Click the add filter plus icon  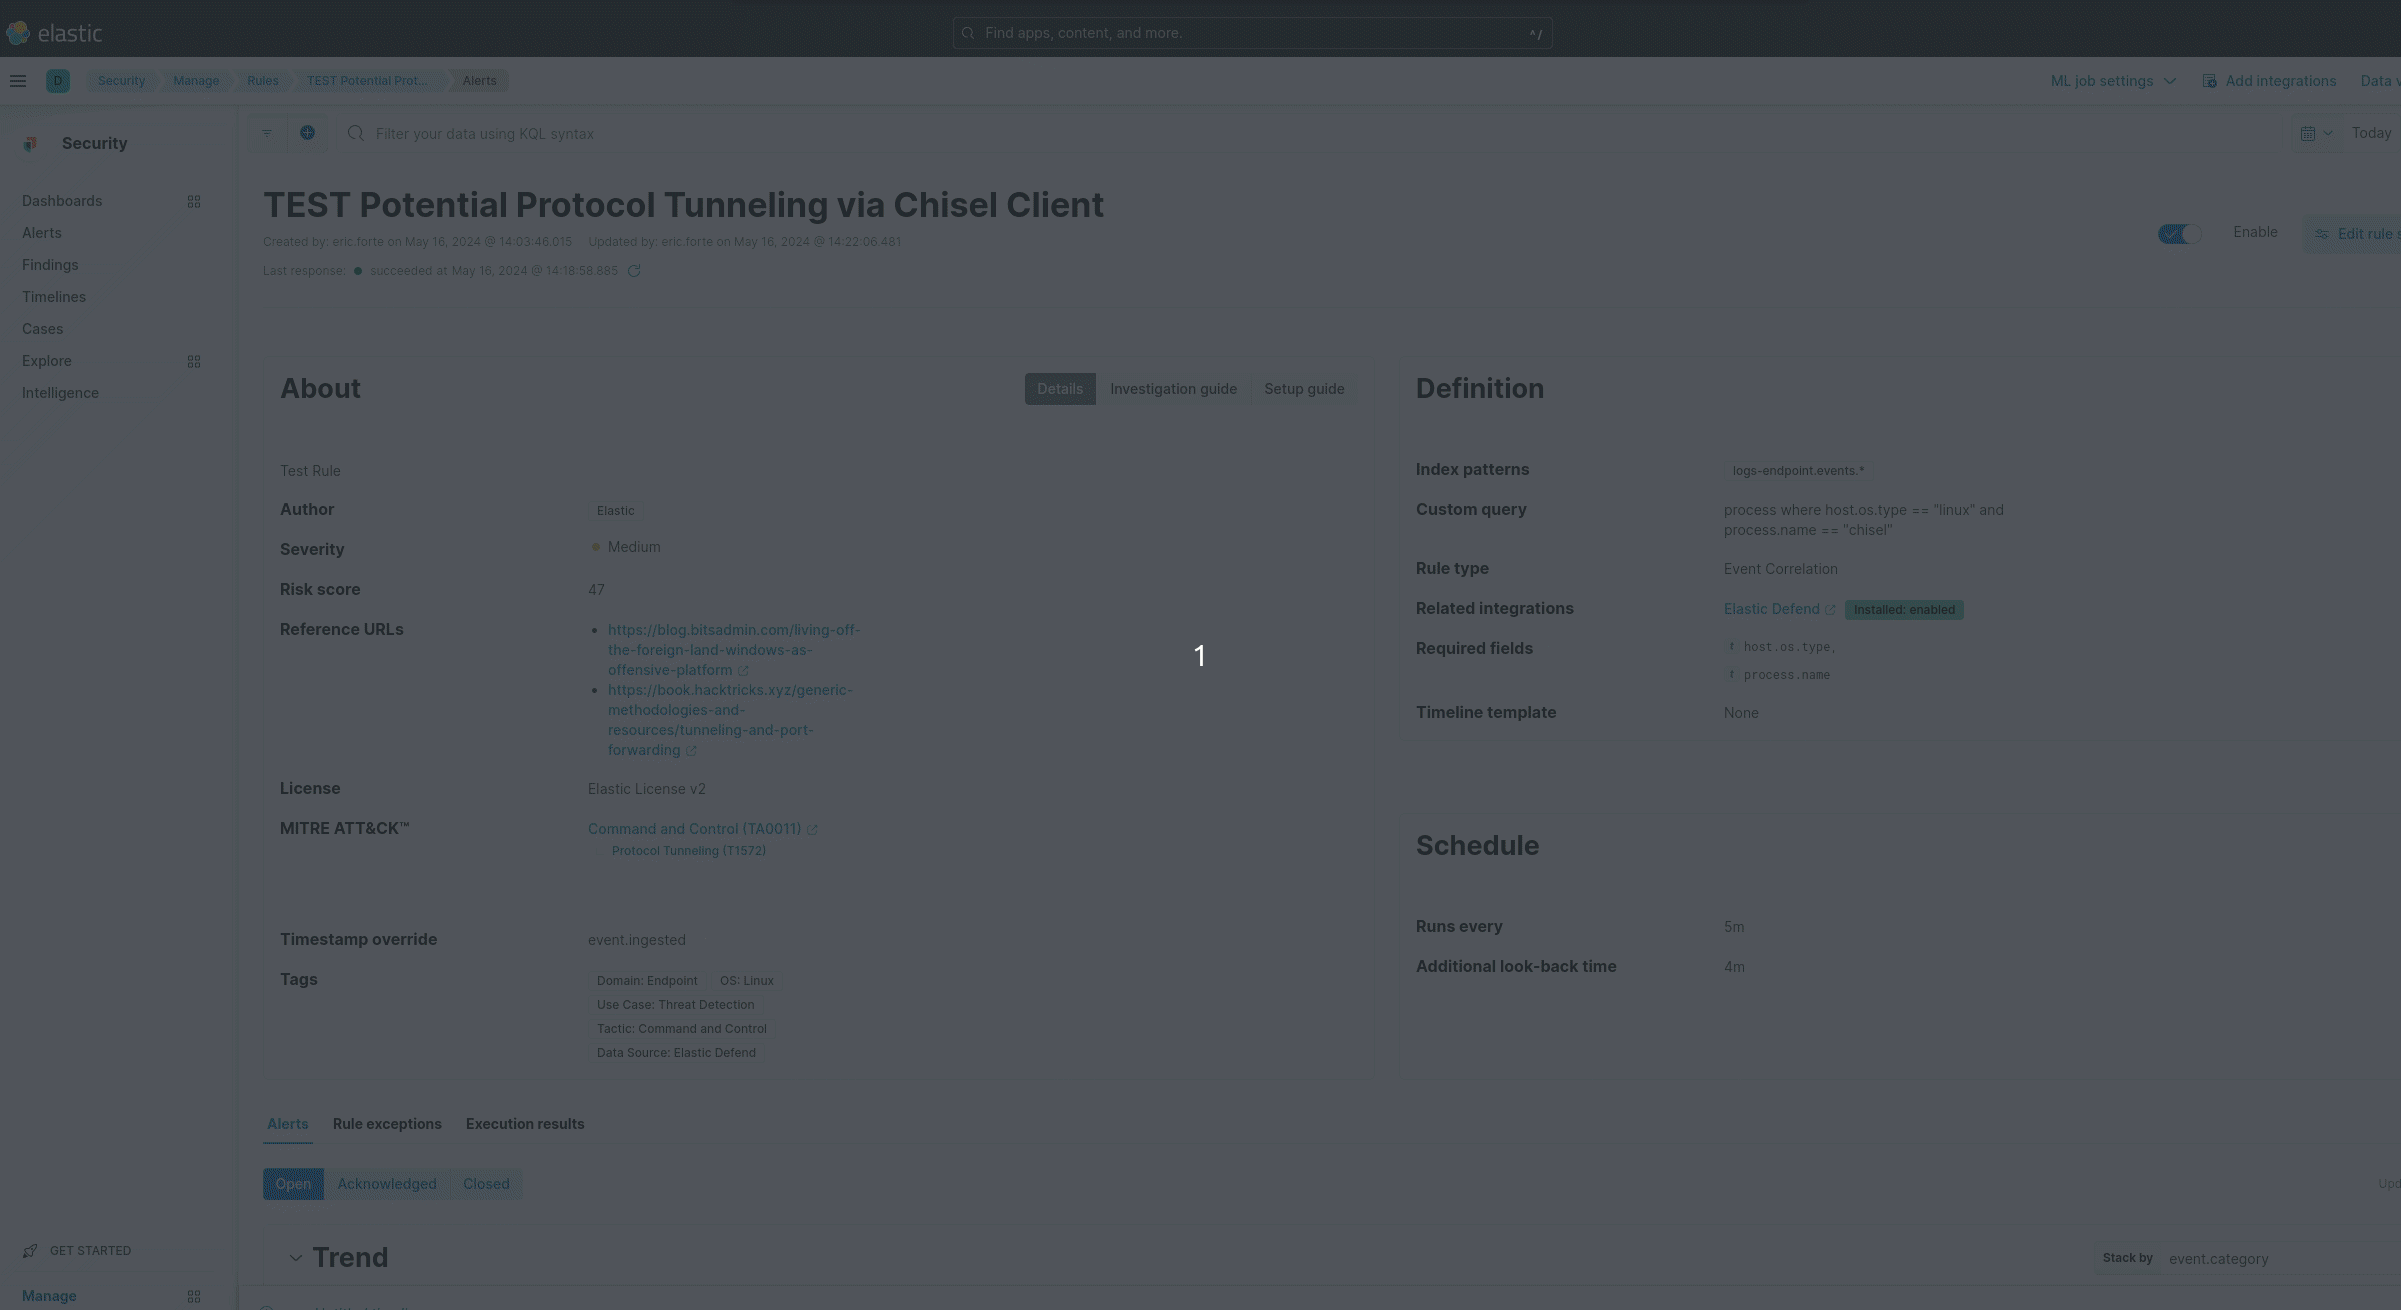(308, 133)
